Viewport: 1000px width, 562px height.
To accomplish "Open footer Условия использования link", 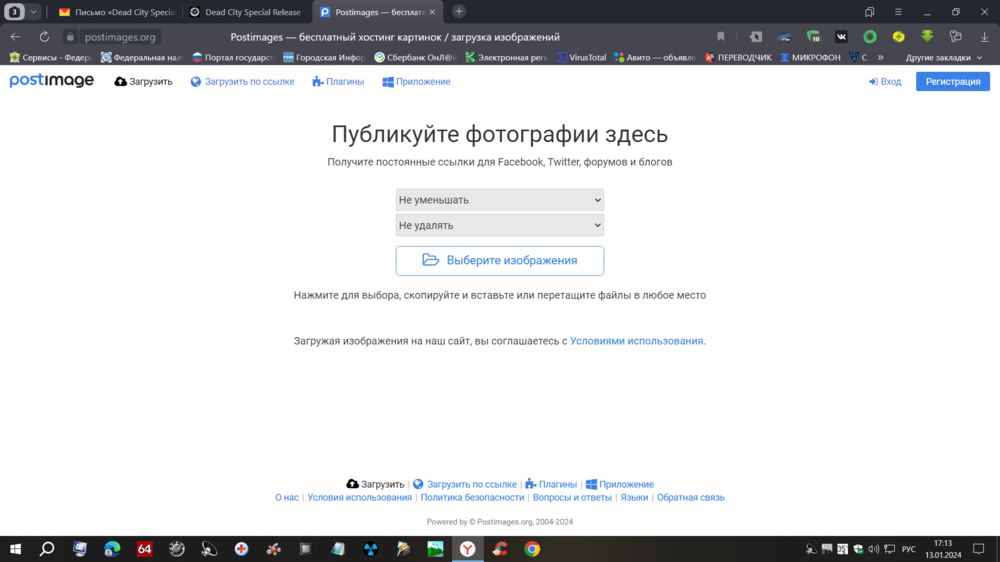I will [360, 498].
